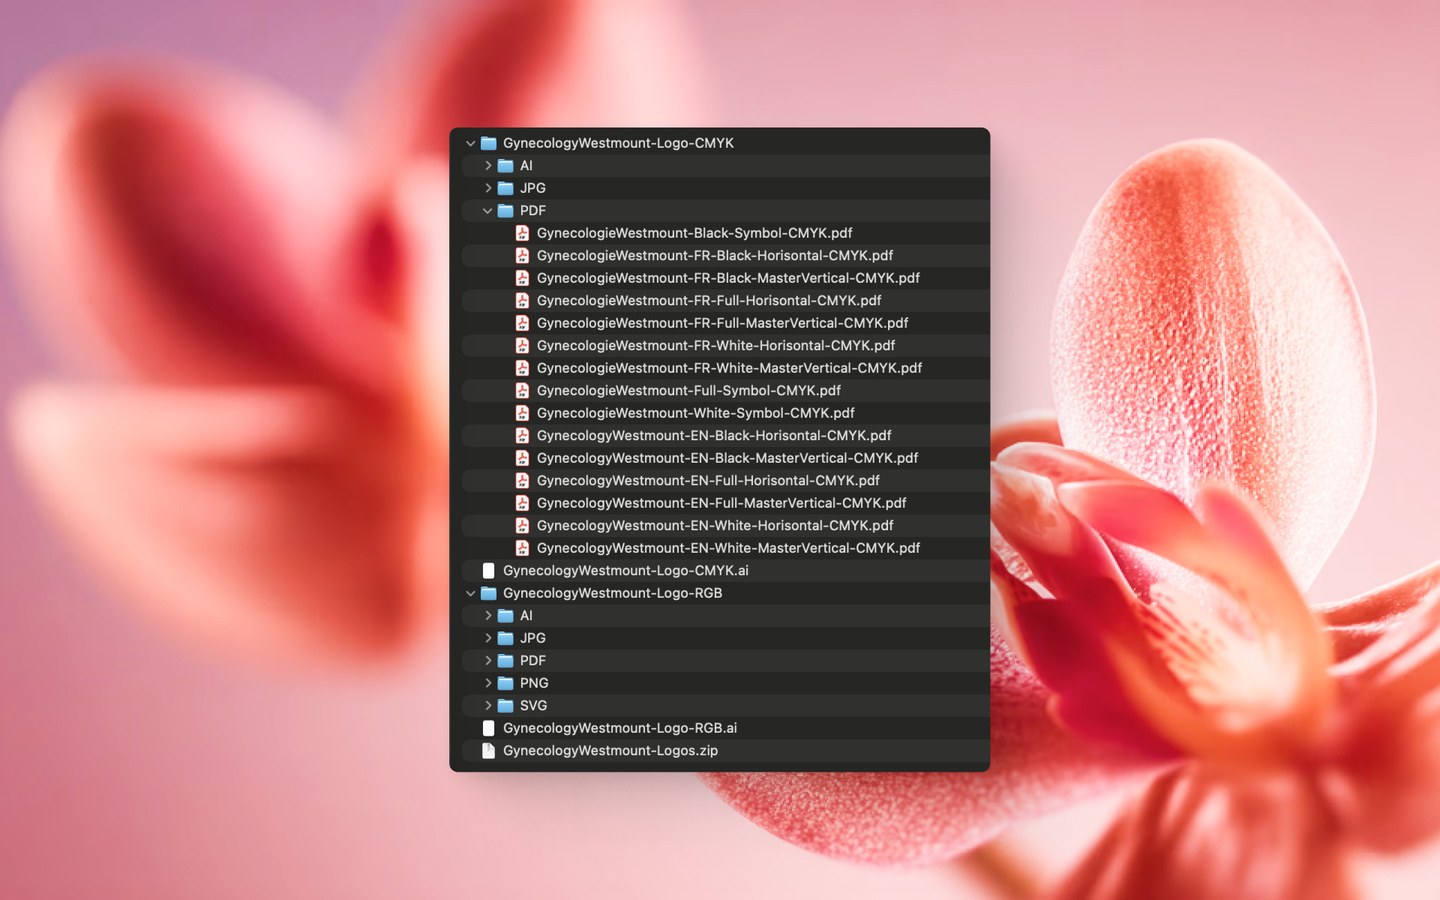Image resolution: width=1440 pixels, height=900 pixels.
Task: Click the PDF icon of GynecologyWestmount-EN-White-MasterVertical-CMYK.pdf
Action: [522, 548]
